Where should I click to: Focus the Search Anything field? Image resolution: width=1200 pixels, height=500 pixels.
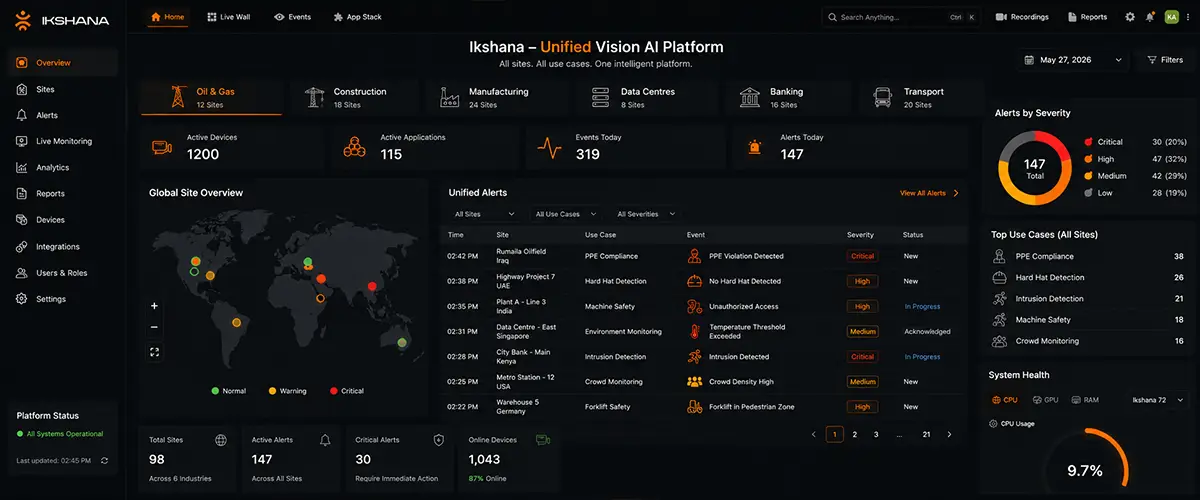tap(901, 17)
